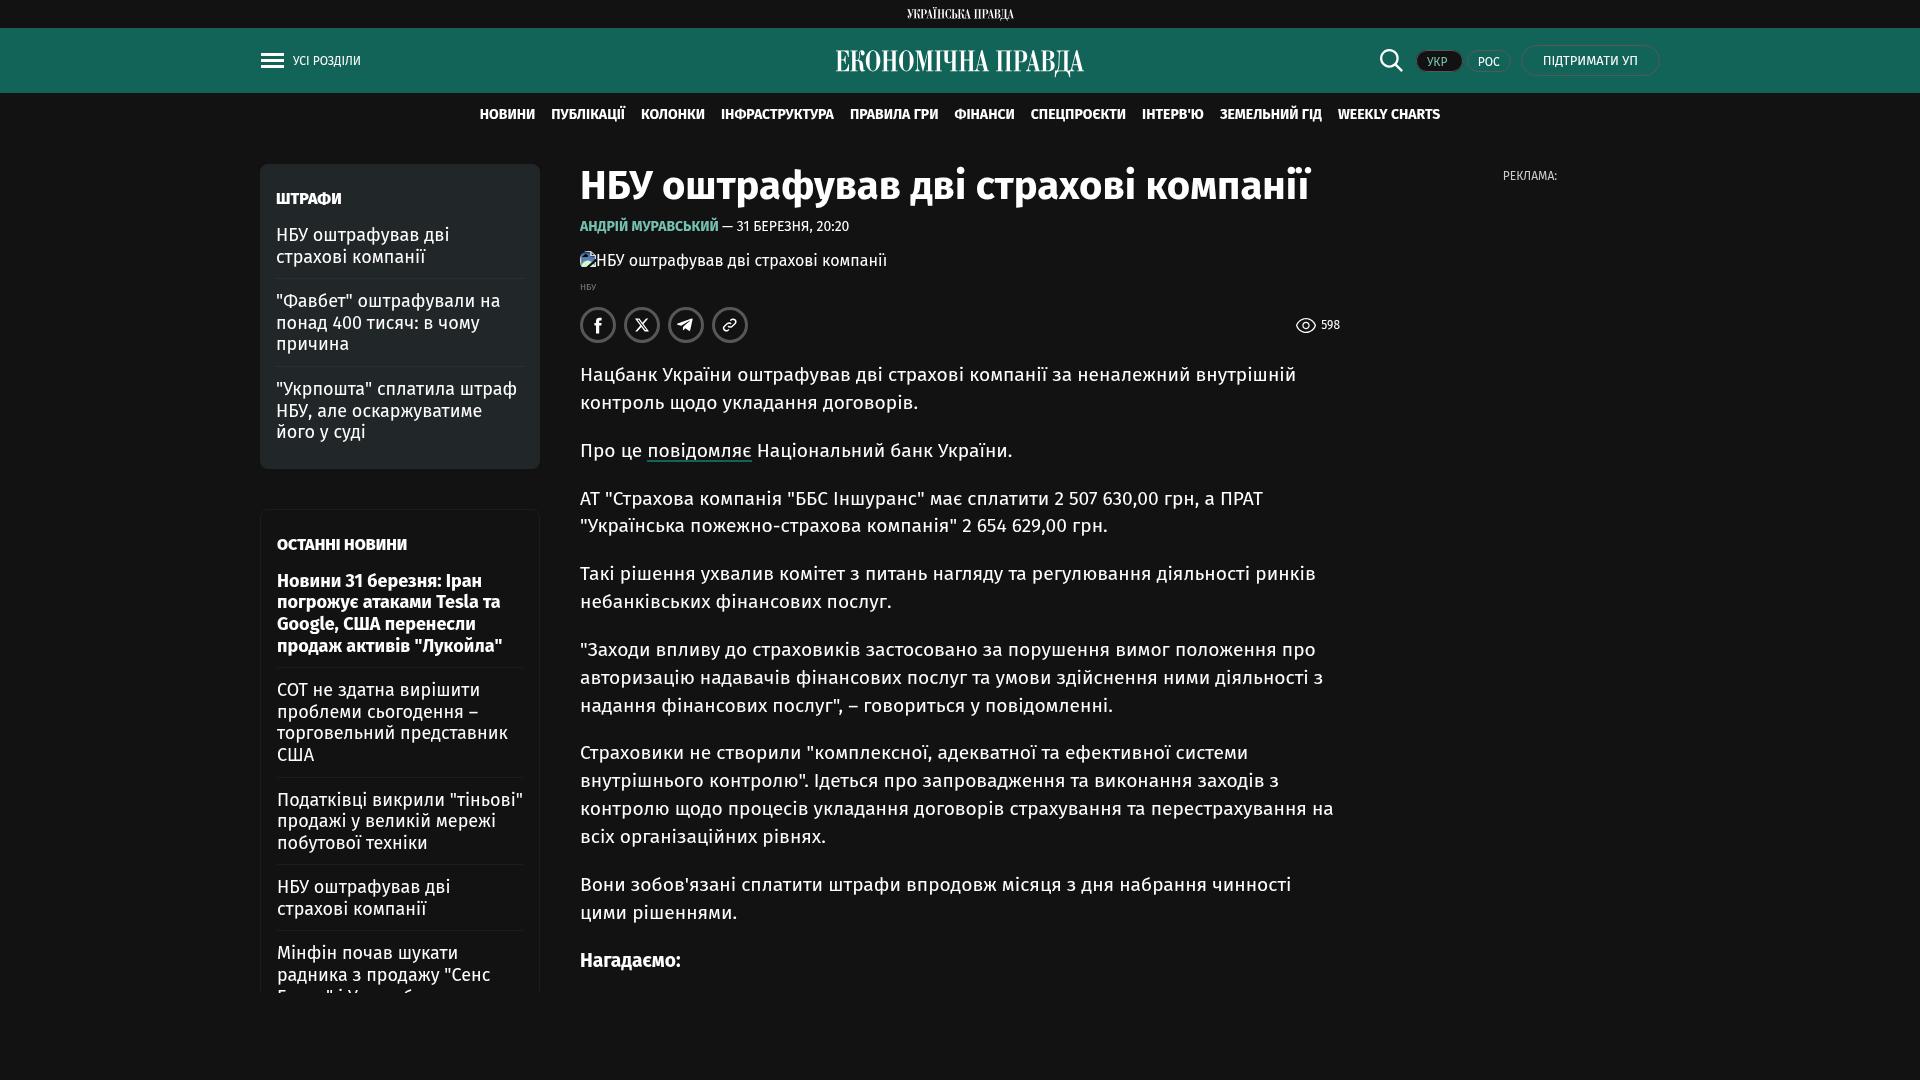The image size is (1920, 1080).
Task: Open the НОВИНИ menu item
Action: (507, 115)
